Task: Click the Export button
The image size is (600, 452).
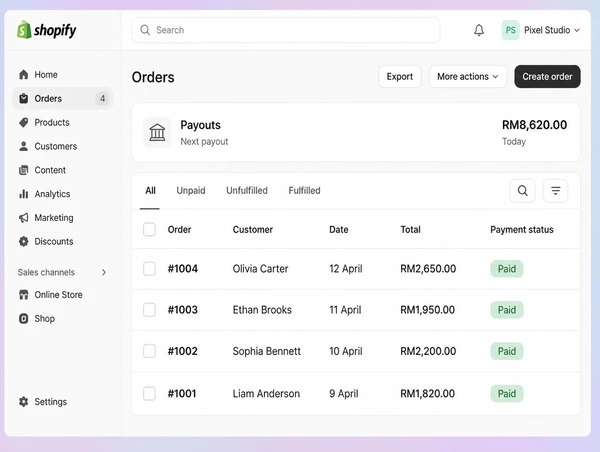Action: (x=399, y=77)
